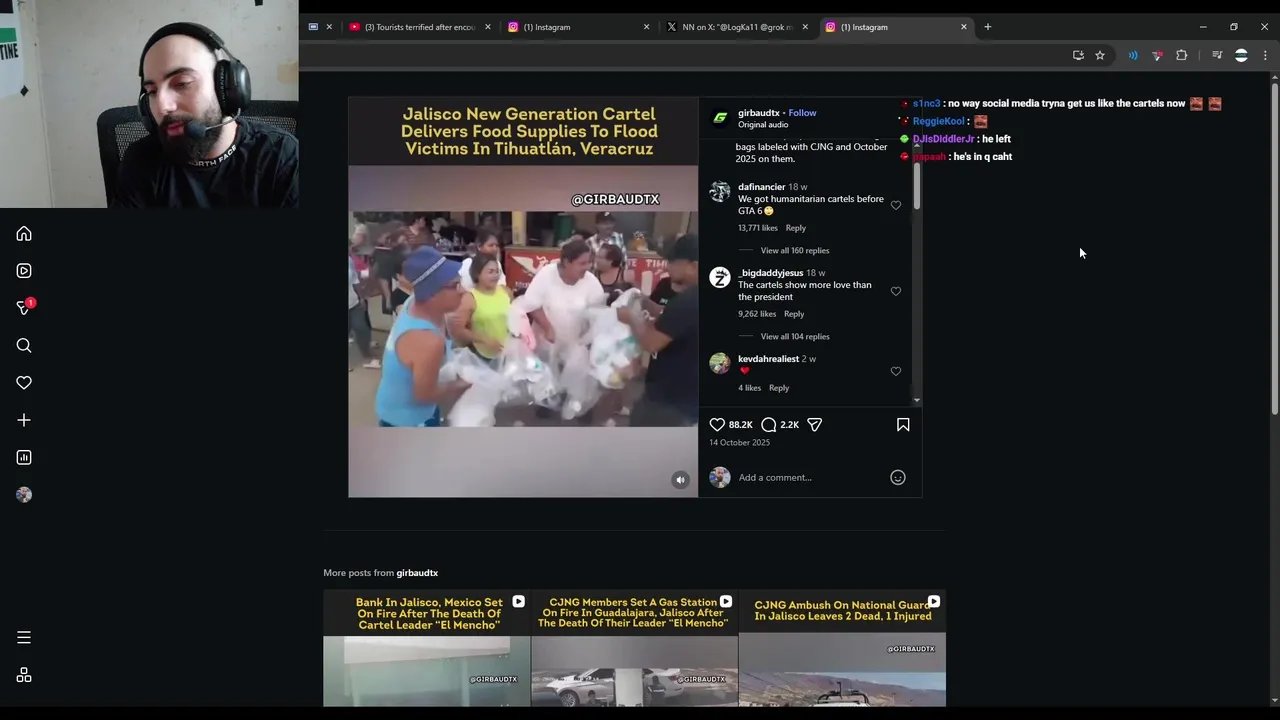Open the browser profile avatar icon
This screenshot has height=720, width=1280.
tap(1241, 55)
